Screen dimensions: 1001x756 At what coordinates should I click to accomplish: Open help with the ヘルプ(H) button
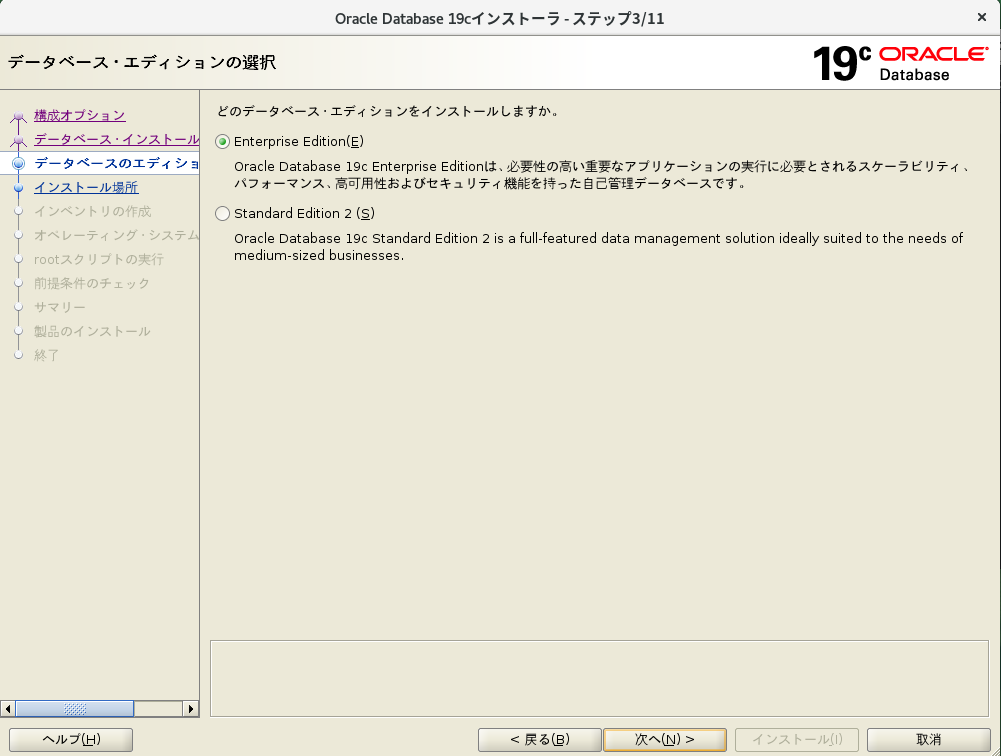pyautogui.click(x=70, y=739)
